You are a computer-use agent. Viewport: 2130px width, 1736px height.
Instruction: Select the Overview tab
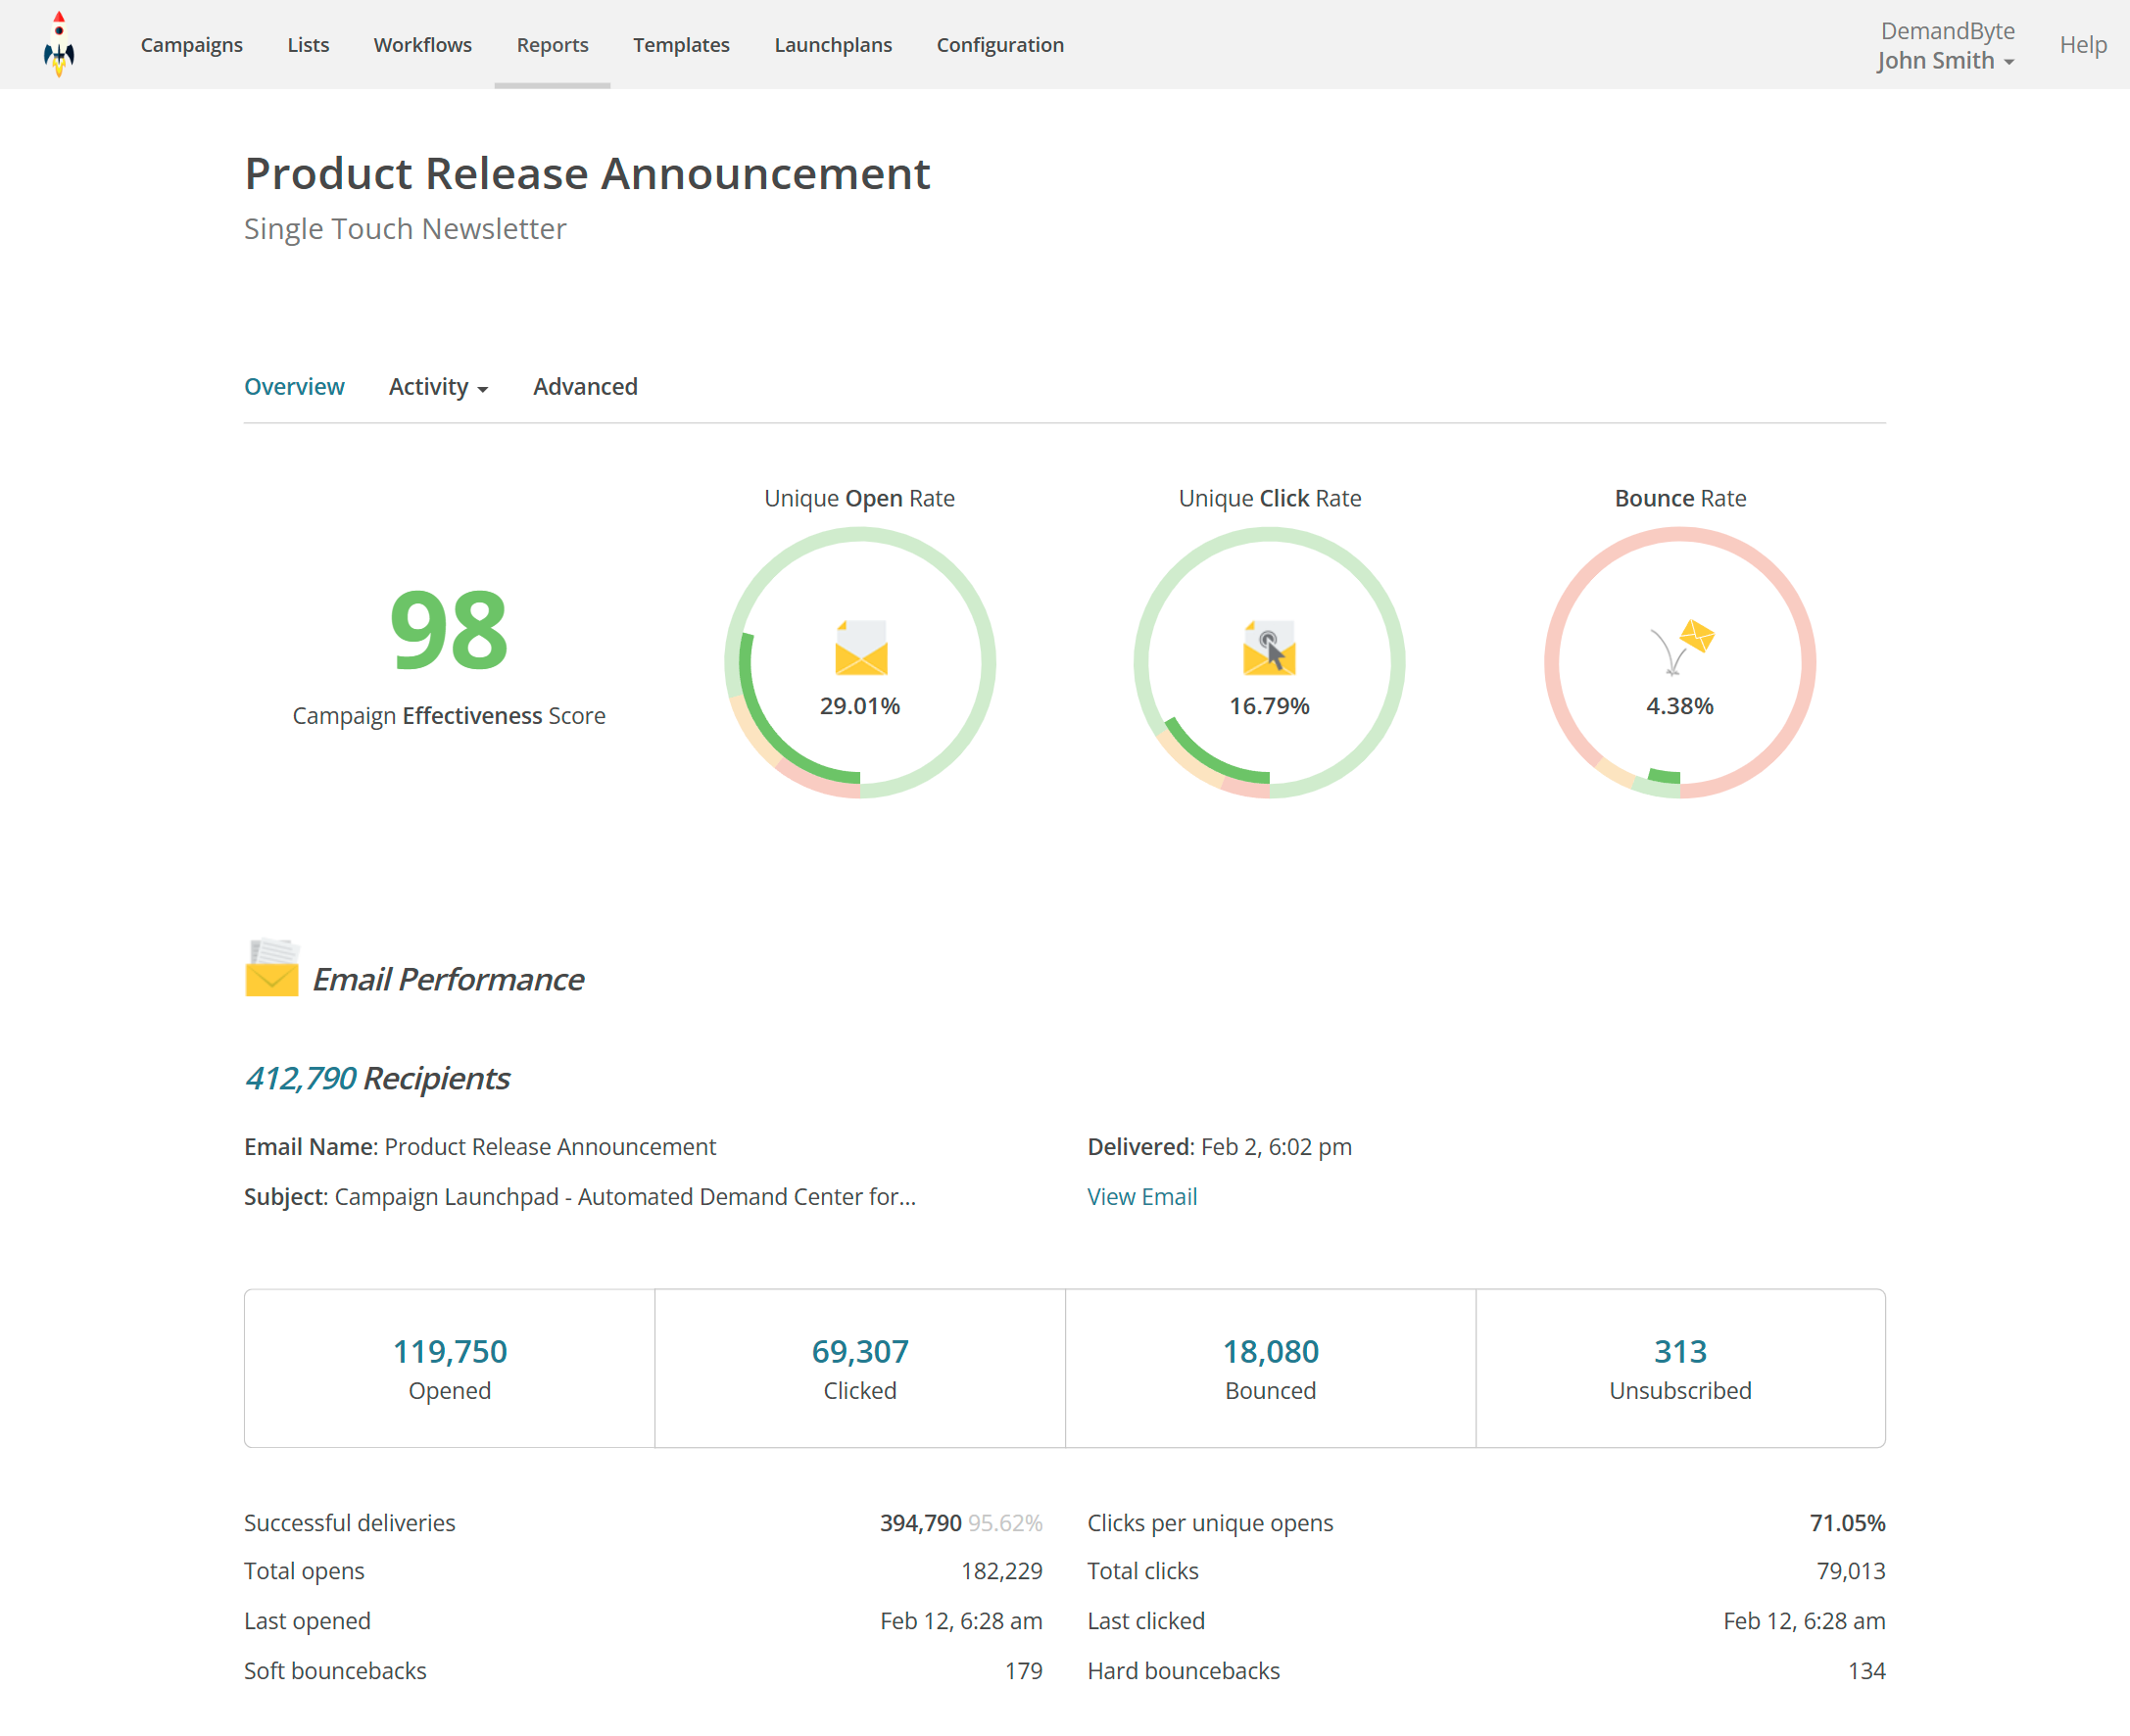(294, 387)
